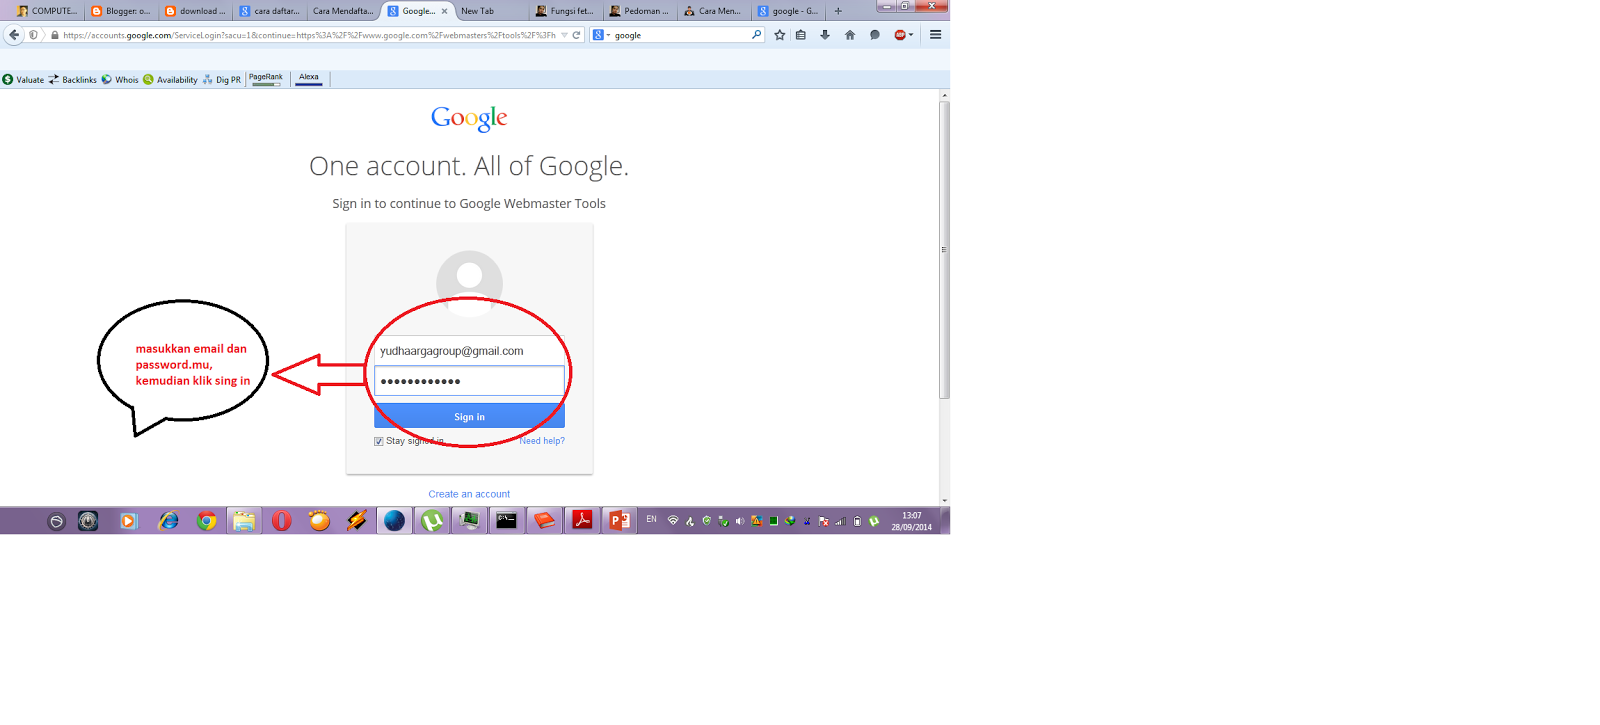This screenshot has width=1600, height=725.
Task: Click Whois in the SEO toolbar
Action: pos(120,80)
